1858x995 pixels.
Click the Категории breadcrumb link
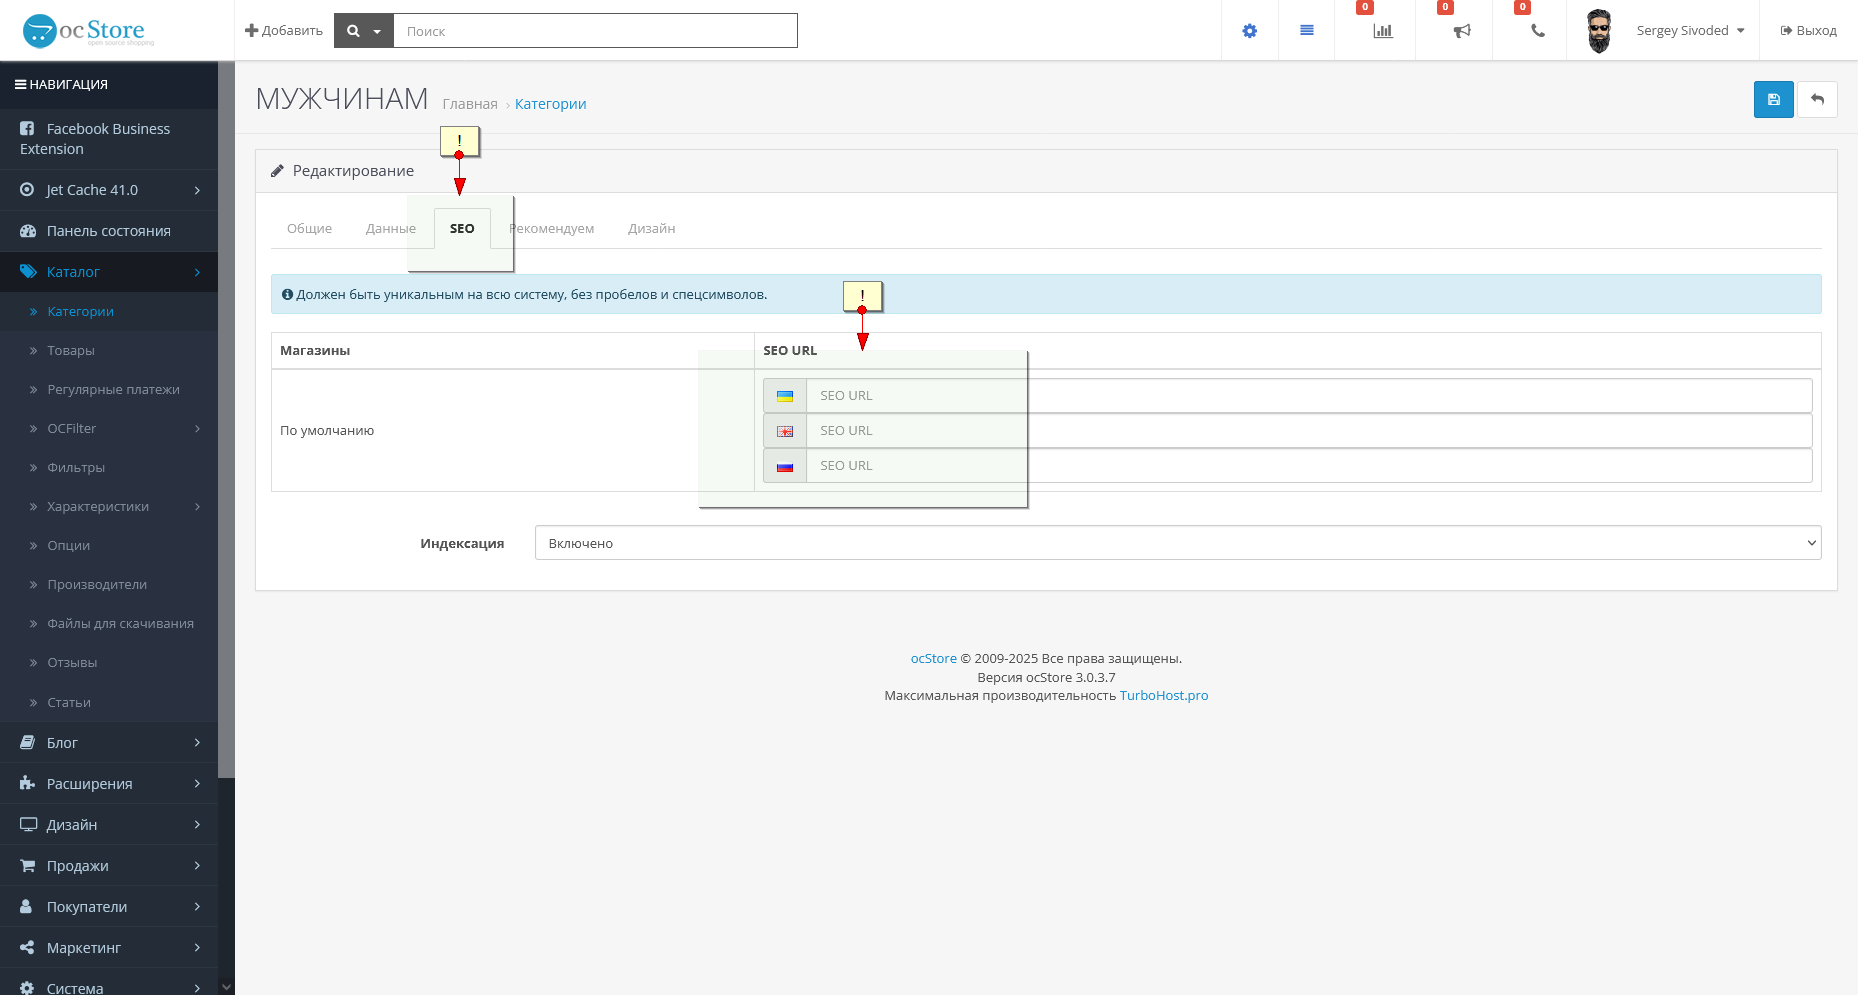551,104
